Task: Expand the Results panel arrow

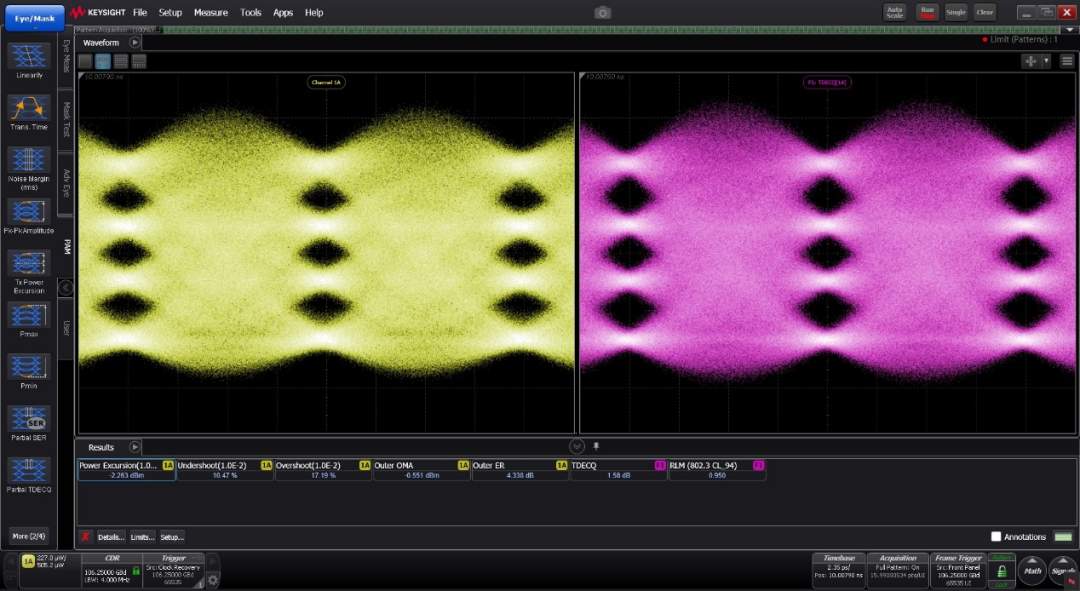Action: (135, 447)
